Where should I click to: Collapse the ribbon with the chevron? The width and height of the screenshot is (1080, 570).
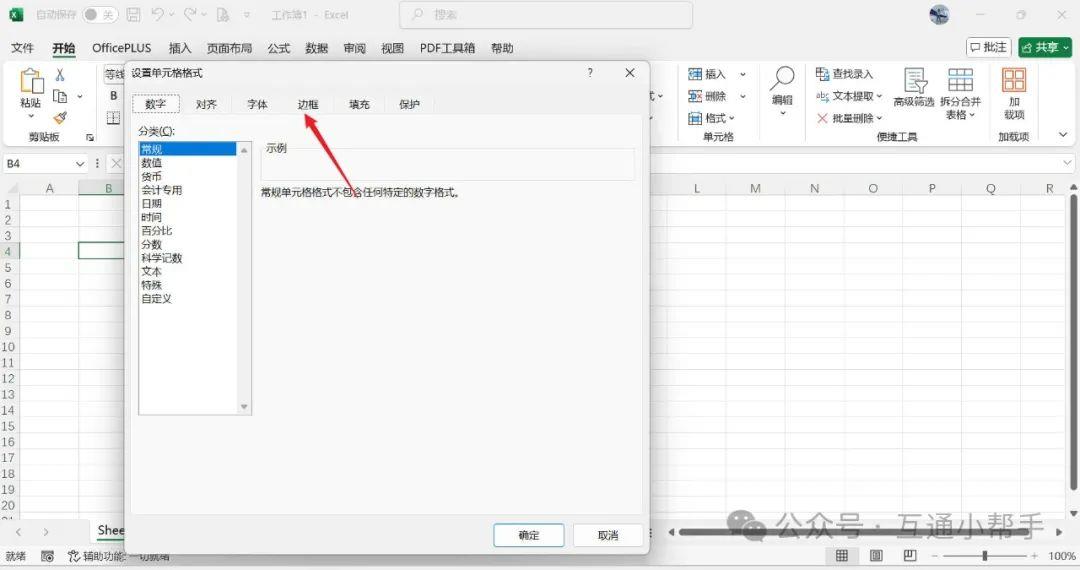tap(1063, 135)
